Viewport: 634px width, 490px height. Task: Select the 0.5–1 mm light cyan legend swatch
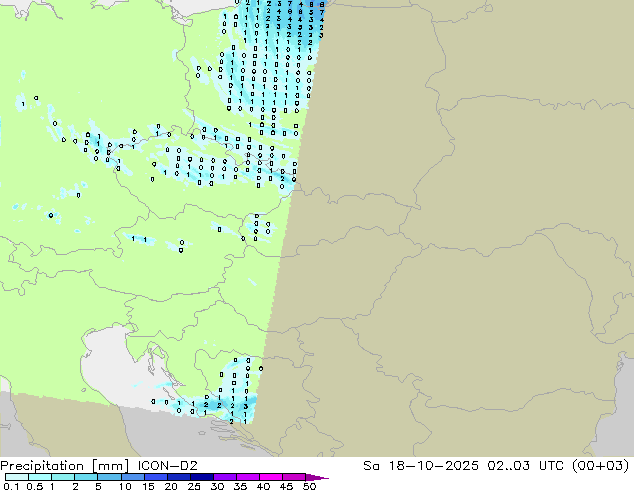(40, 477)
